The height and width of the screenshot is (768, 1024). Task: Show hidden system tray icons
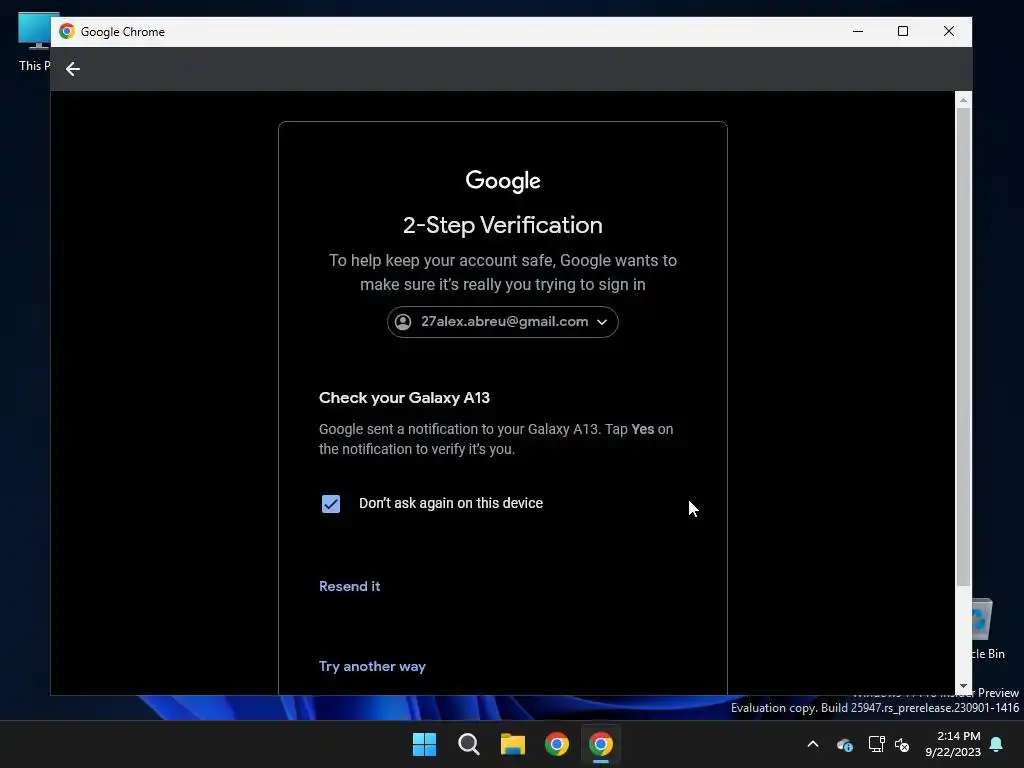pyautogui.click(x=813, y=744)
